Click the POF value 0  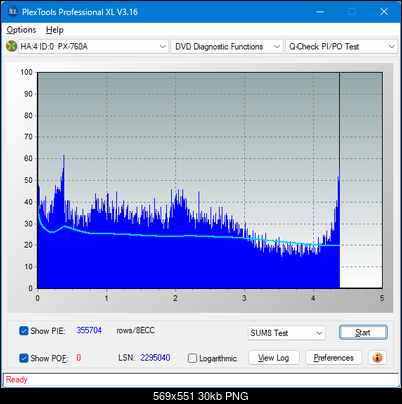79,358
